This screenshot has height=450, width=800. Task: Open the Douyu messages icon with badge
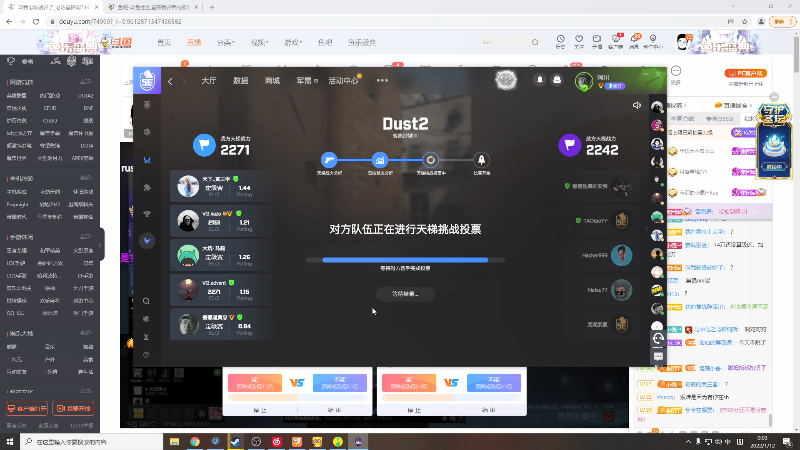634,41
